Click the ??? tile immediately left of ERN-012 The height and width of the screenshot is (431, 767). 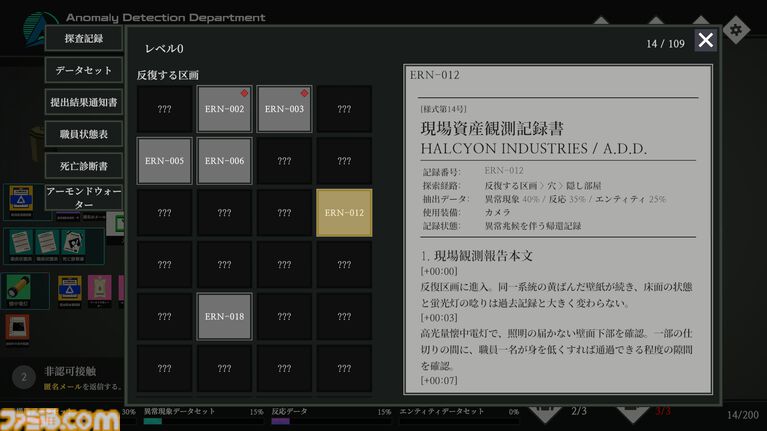tap(284, 213)
